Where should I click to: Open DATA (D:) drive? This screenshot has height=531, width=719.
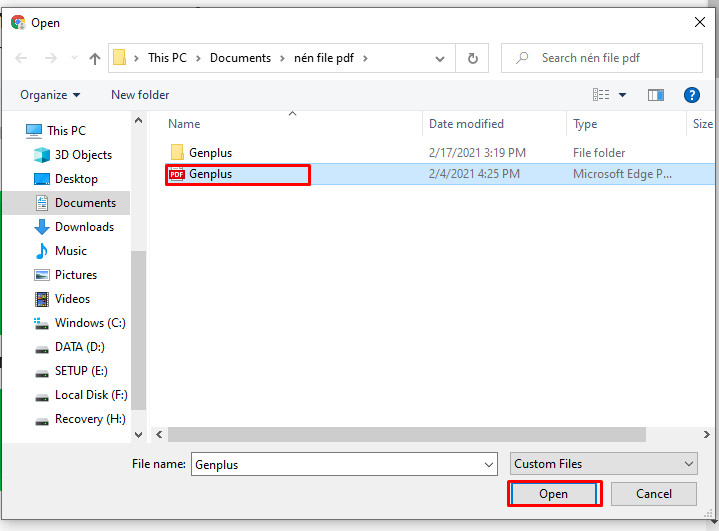(x=80, y=347)
